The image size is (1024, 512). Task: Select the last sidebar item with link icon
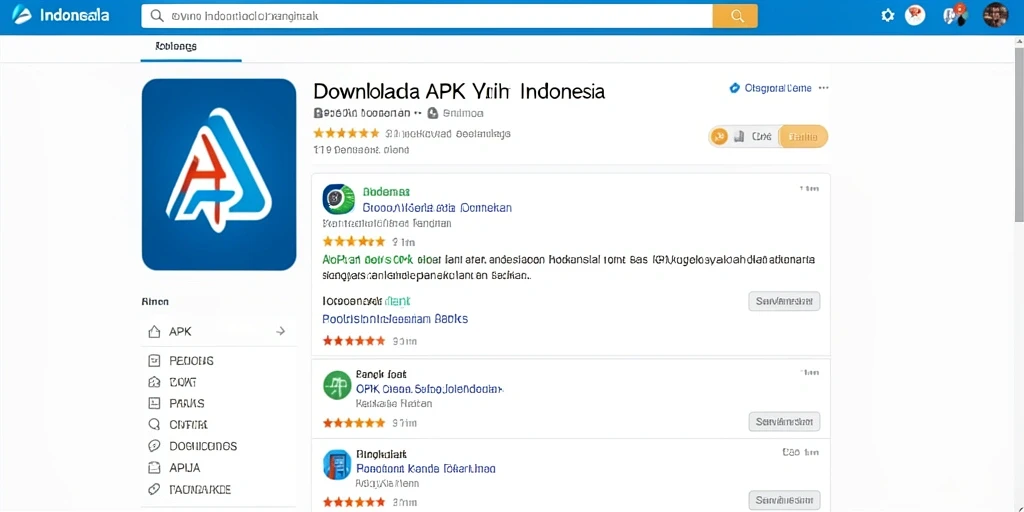pyautogui.click(x=190, y=489)
